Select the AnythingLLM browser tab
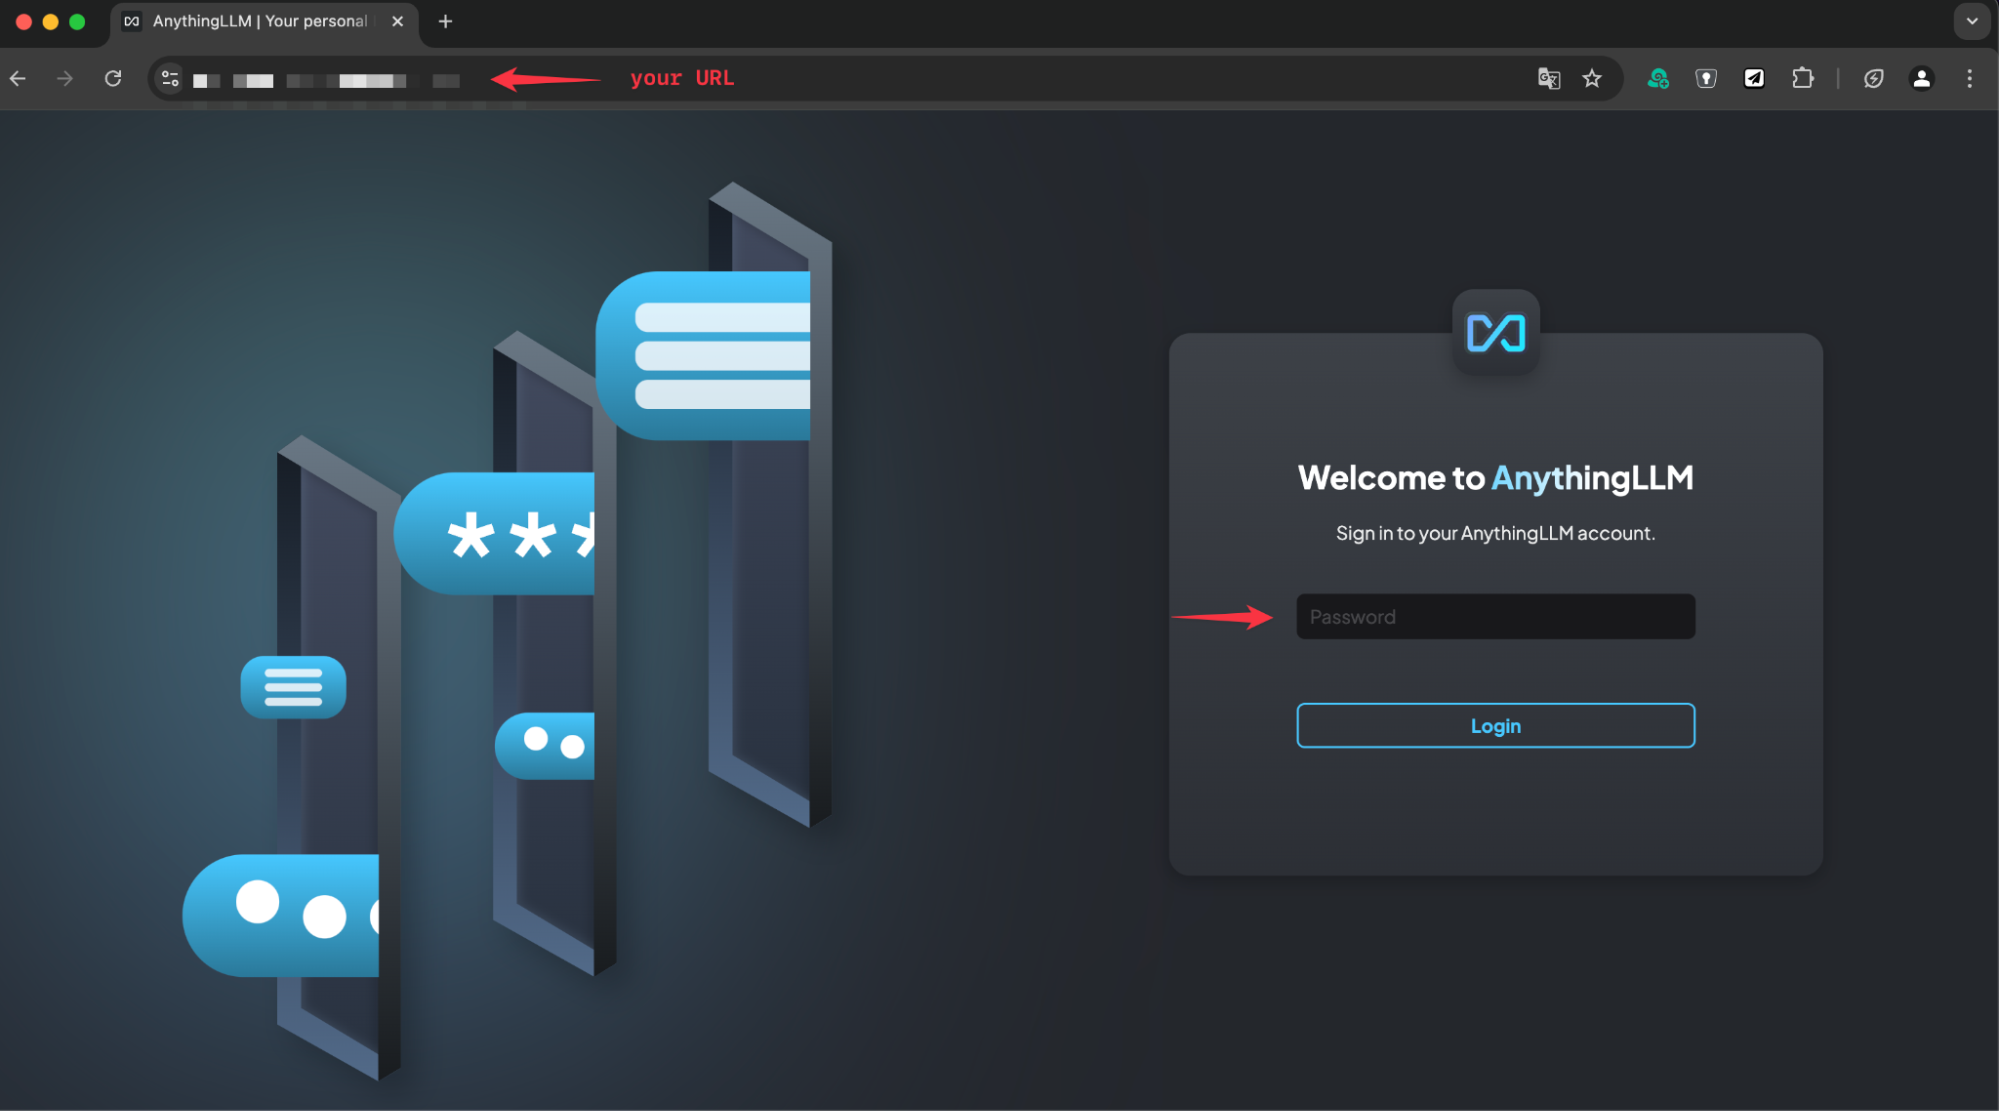The width and height of the screenshot is (1999, 1111). pyautogui.click(x=262, y=22)
